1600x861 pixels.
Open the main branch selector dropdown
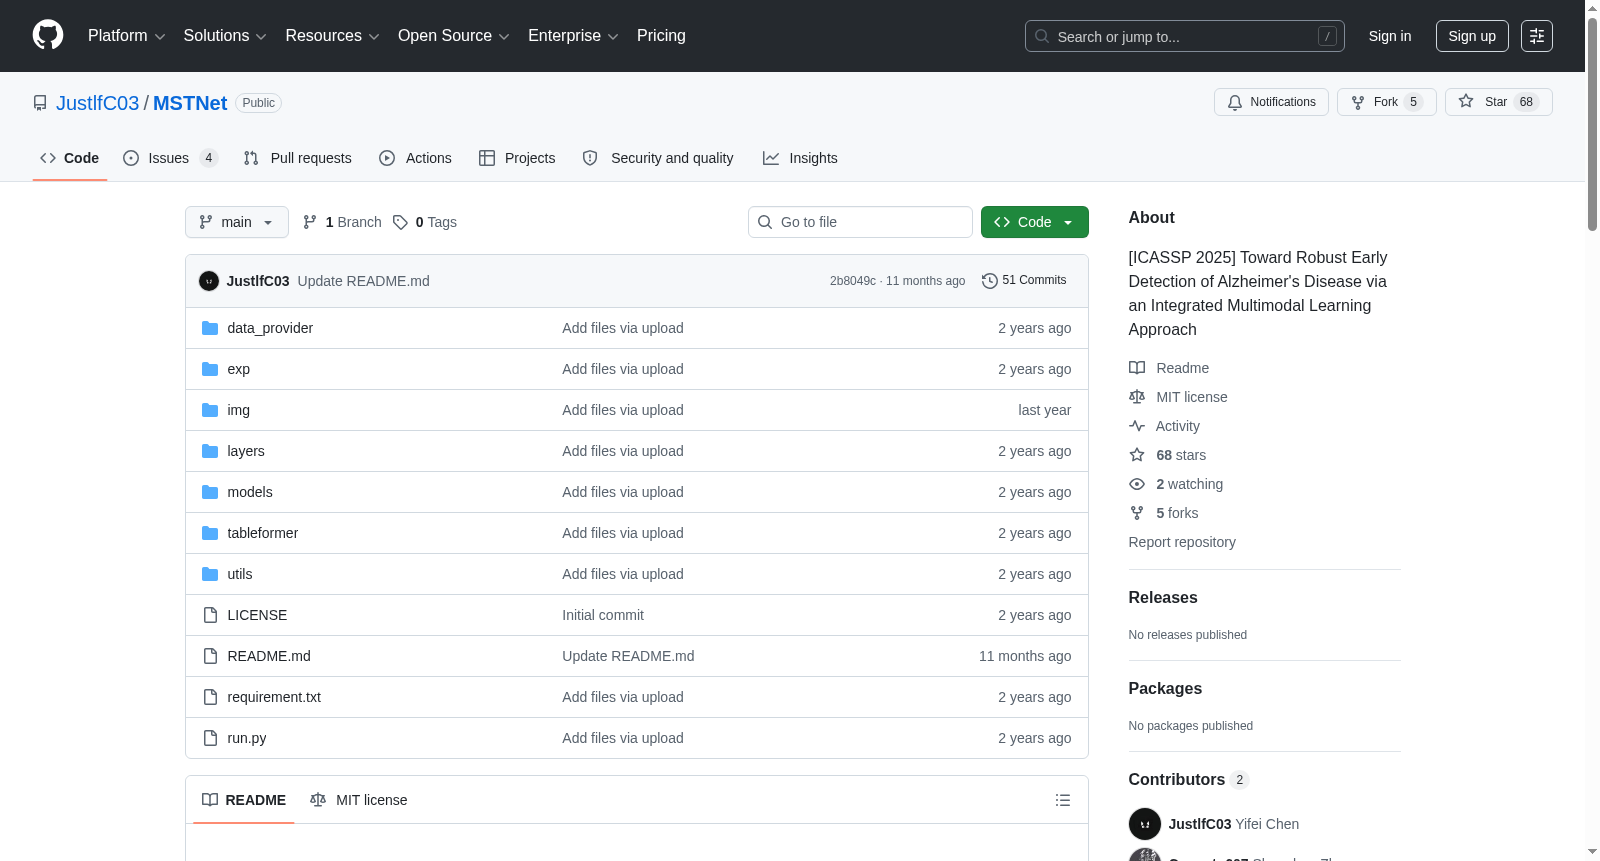point(237,222)
